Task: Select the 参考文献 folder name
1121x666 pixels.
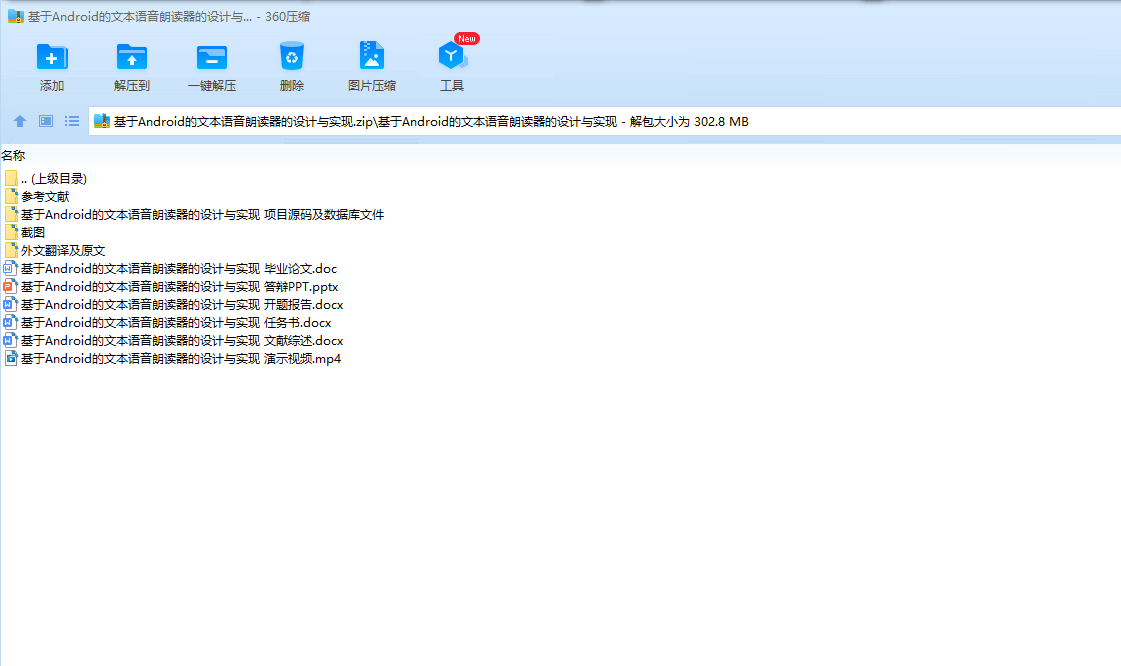Action: point(45,197)
